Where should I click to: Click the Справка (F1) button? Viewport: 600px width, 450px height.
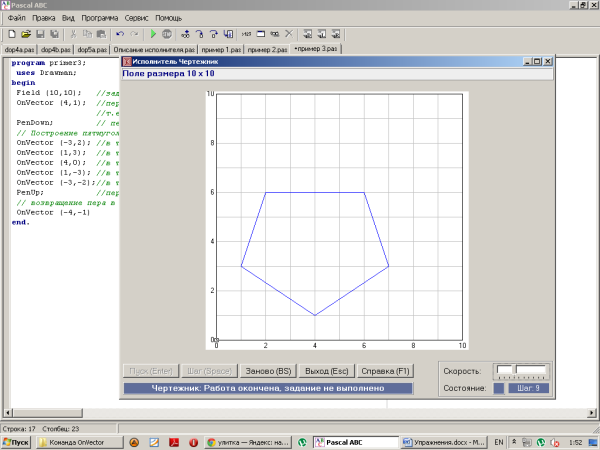coord(384,370)
